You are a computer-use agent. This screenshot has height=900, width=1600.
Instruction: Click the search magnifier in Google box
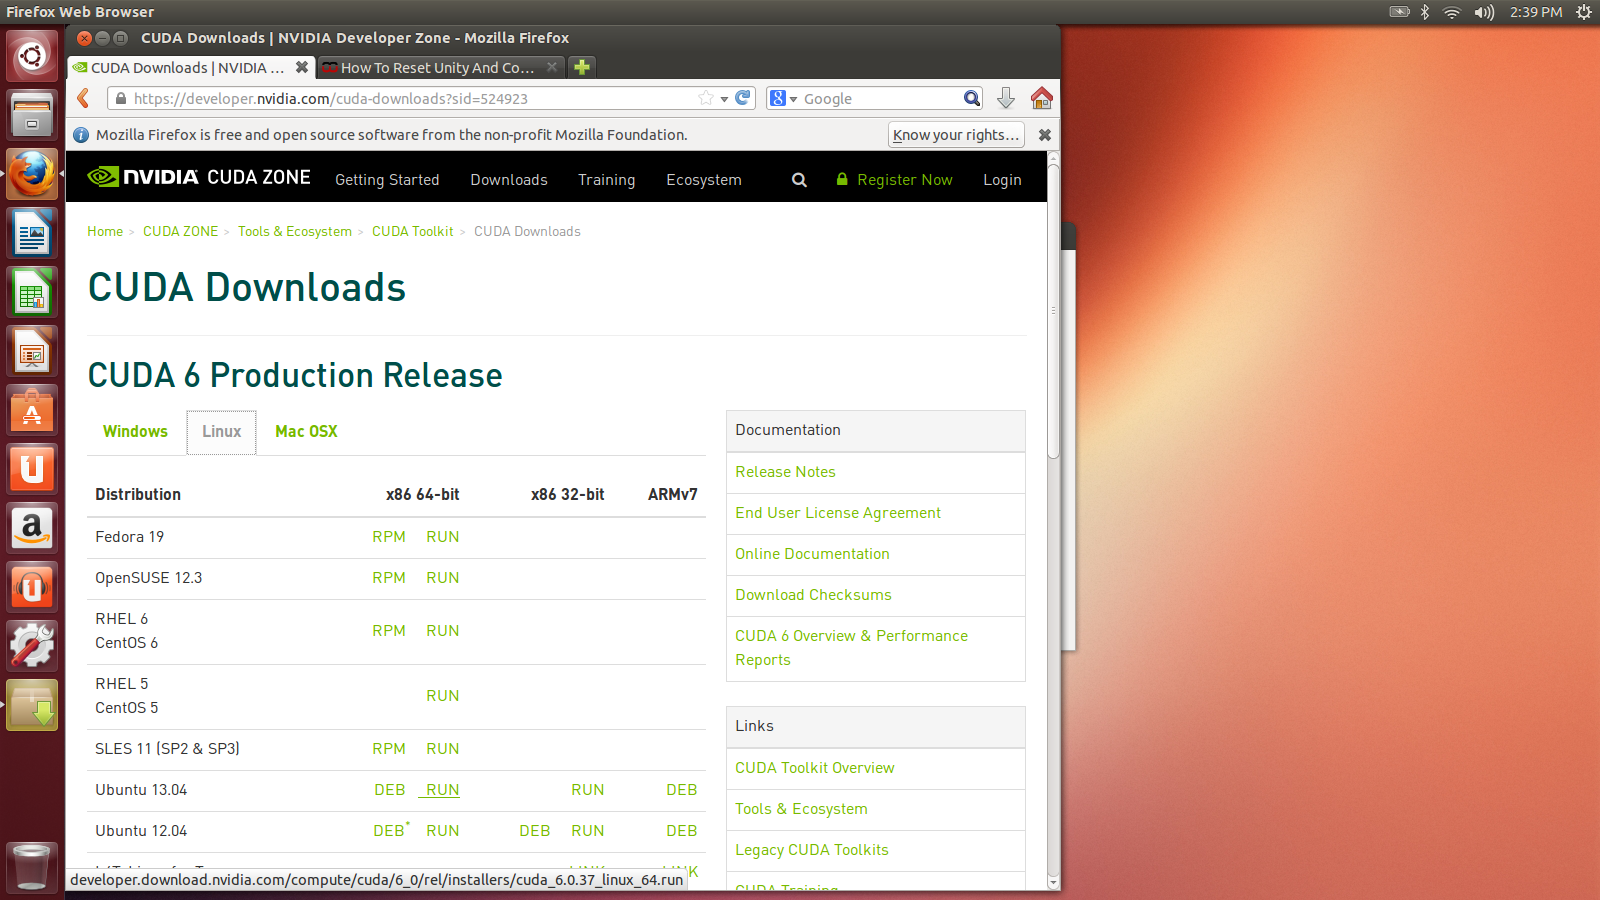[972, 98]
